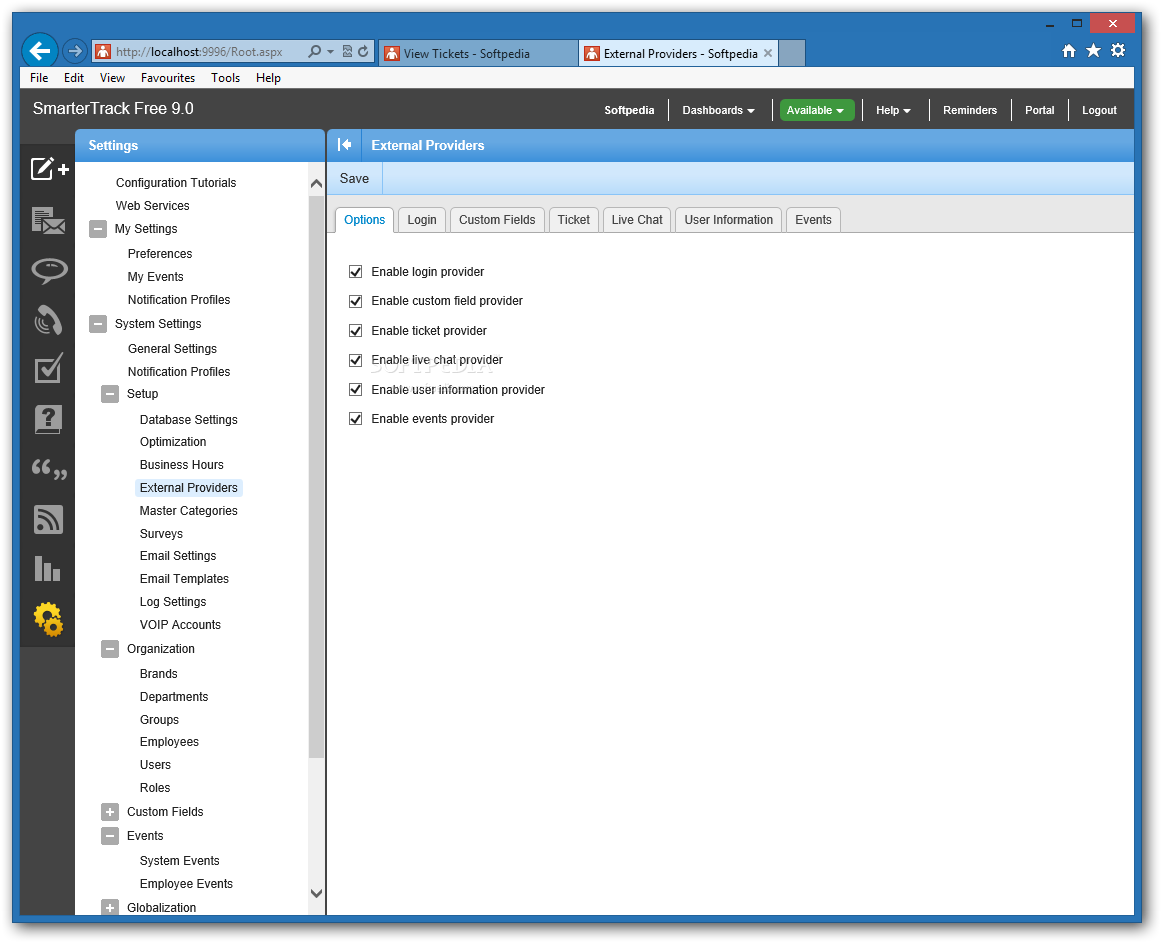Uncheck Enable live chat provider
Viewport: 1162px width, 943px height.
click(356, 360)
